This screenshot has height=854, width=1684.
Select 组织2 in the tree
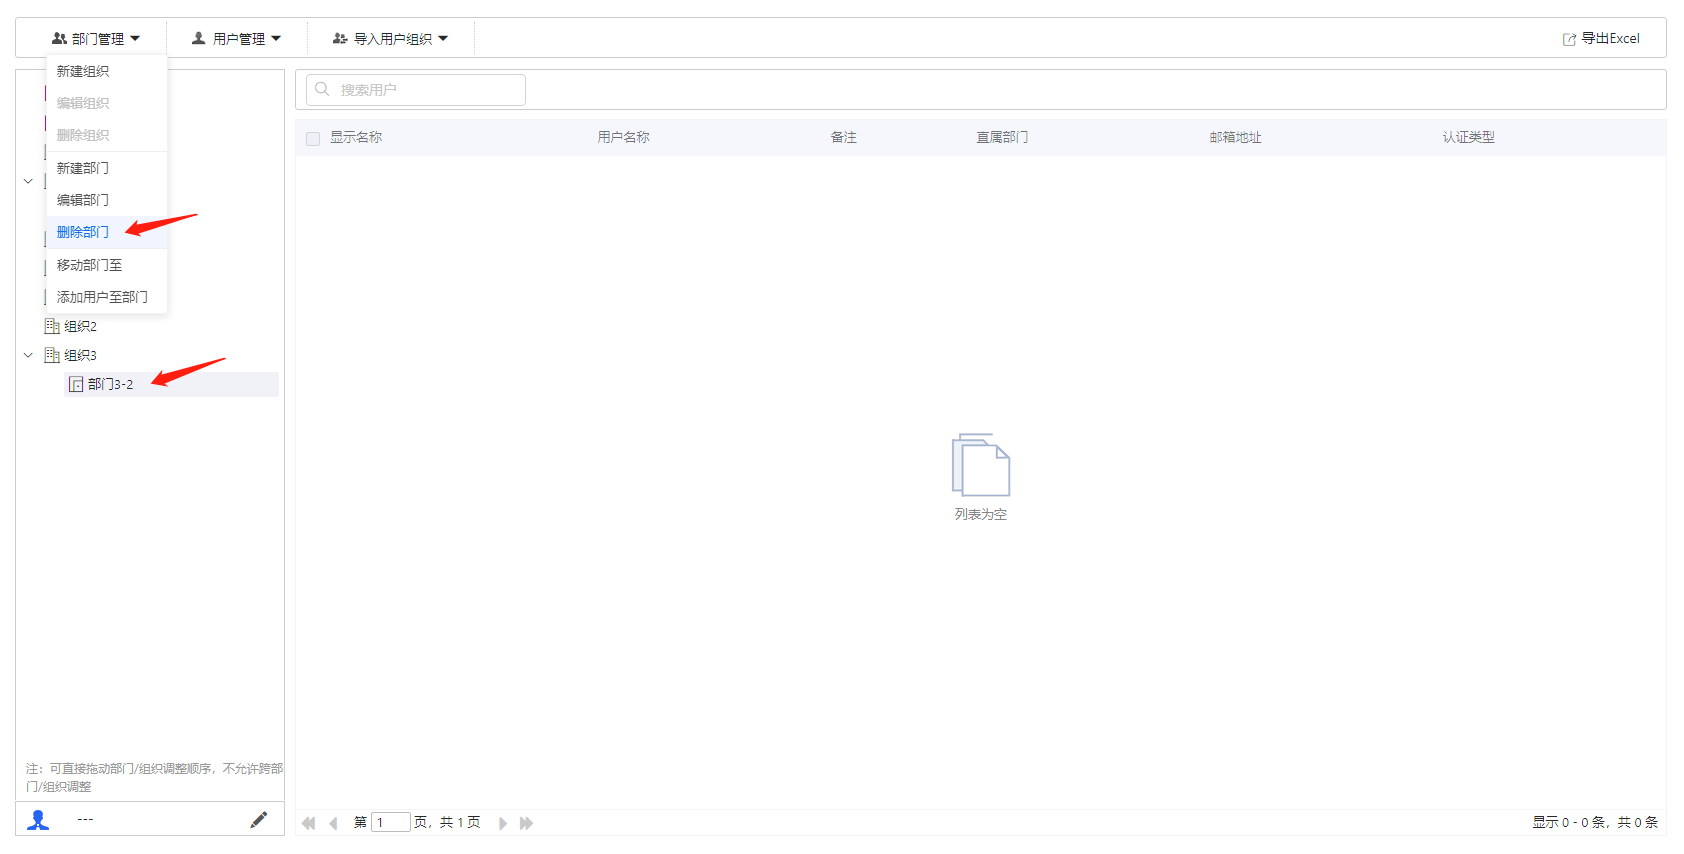click(80, 326)
